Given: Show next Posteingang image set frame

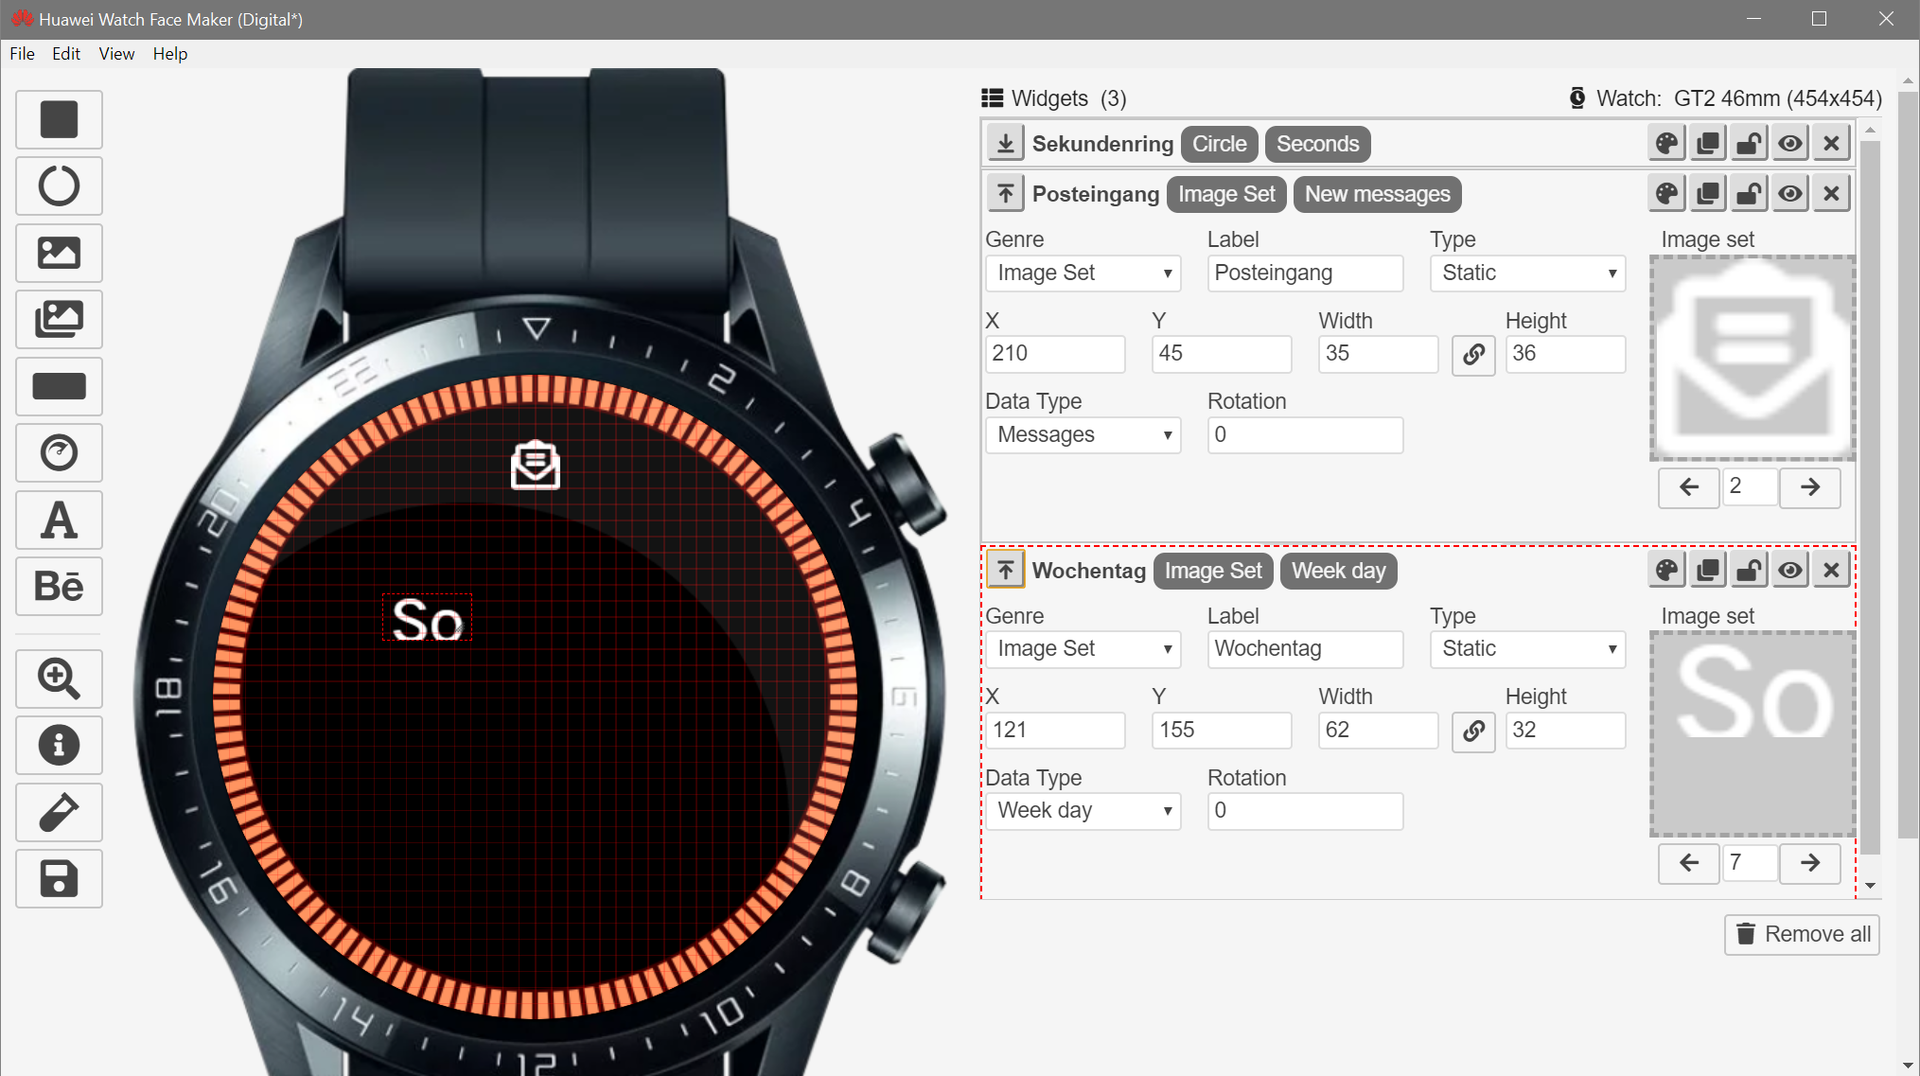Looking at the screenshot, I should [1810, 487].
